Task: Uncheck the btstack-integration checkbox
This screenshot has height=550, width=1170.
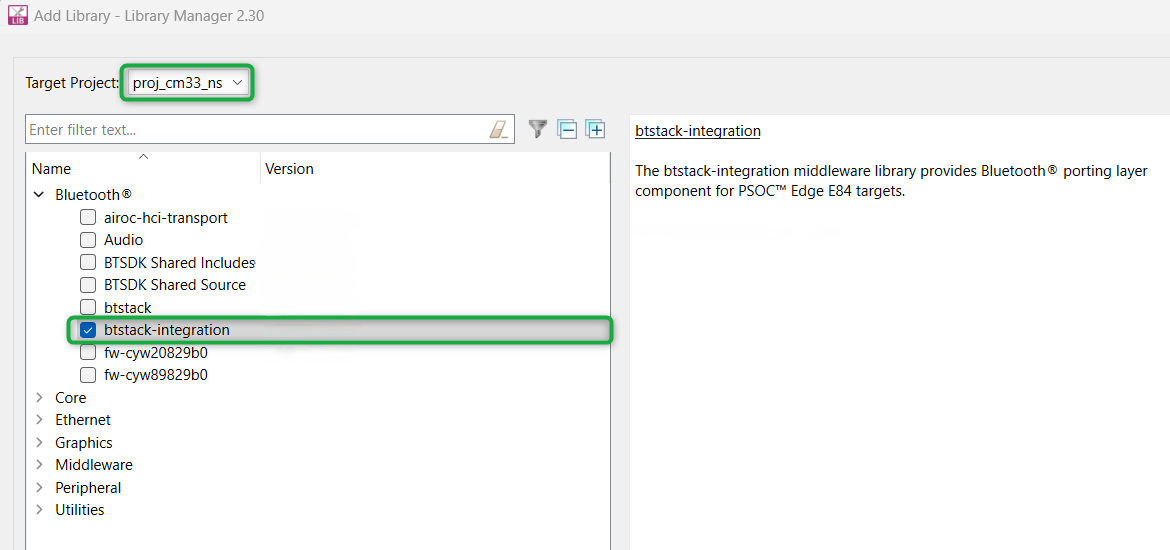Action: click(x=88, y=330)
